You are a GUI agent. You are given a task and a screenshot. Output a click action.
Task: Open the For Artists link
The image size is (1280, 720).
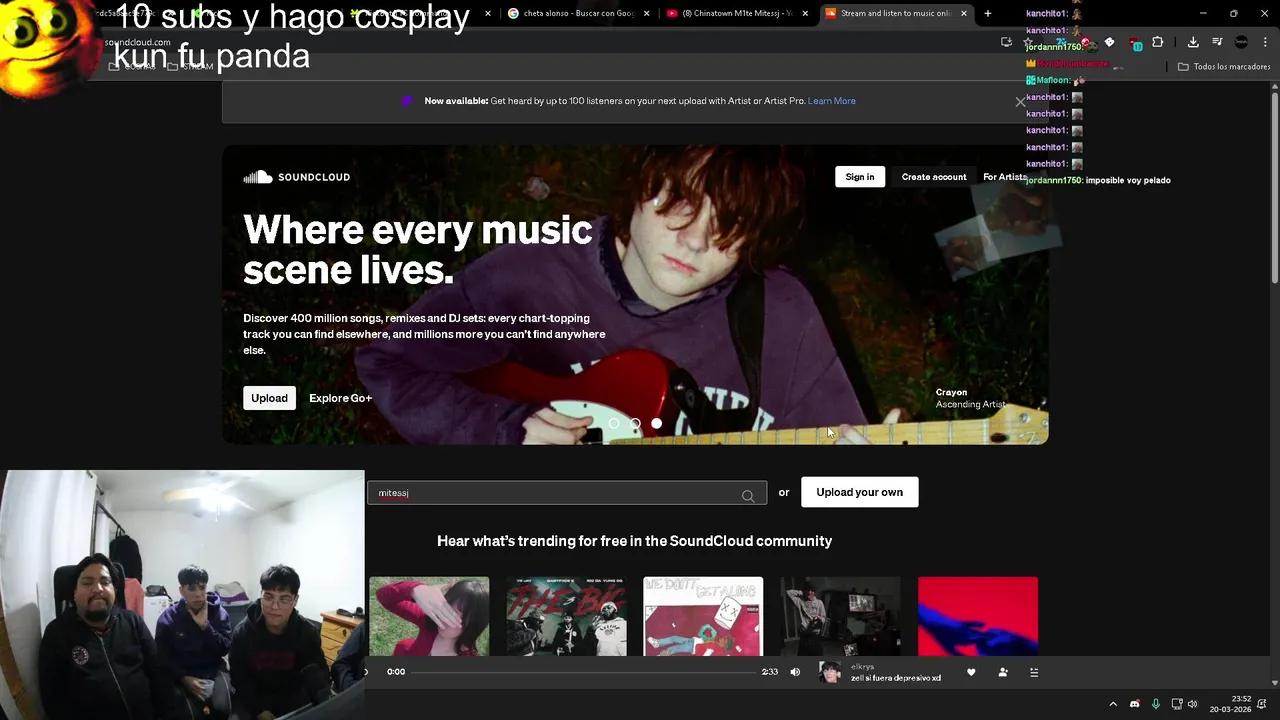tap(1005, 177)
